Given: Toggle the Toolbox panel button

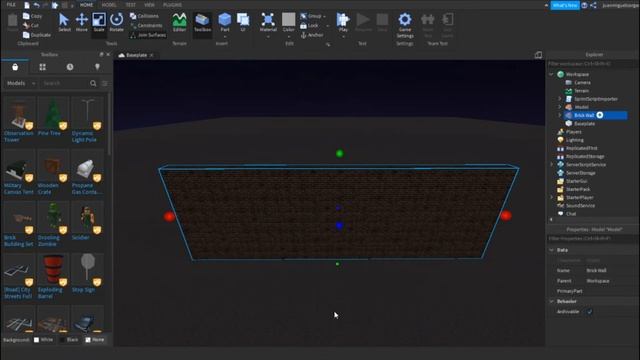Looking at the screenshot, I should click(202, 22).
